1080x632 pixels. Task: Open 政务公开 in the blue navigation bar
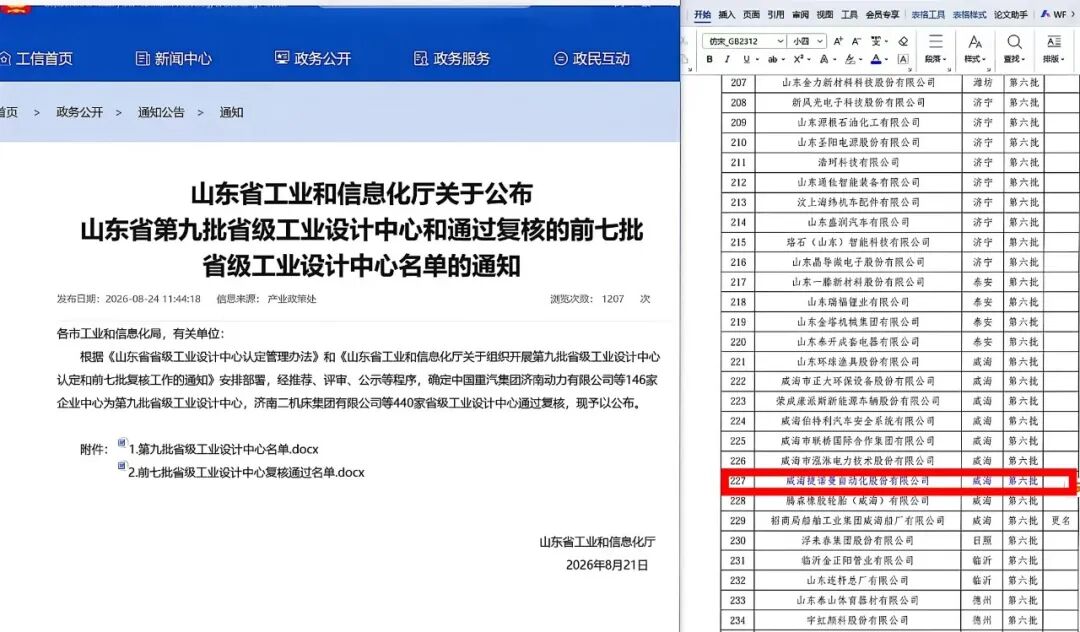pos(313,59)
